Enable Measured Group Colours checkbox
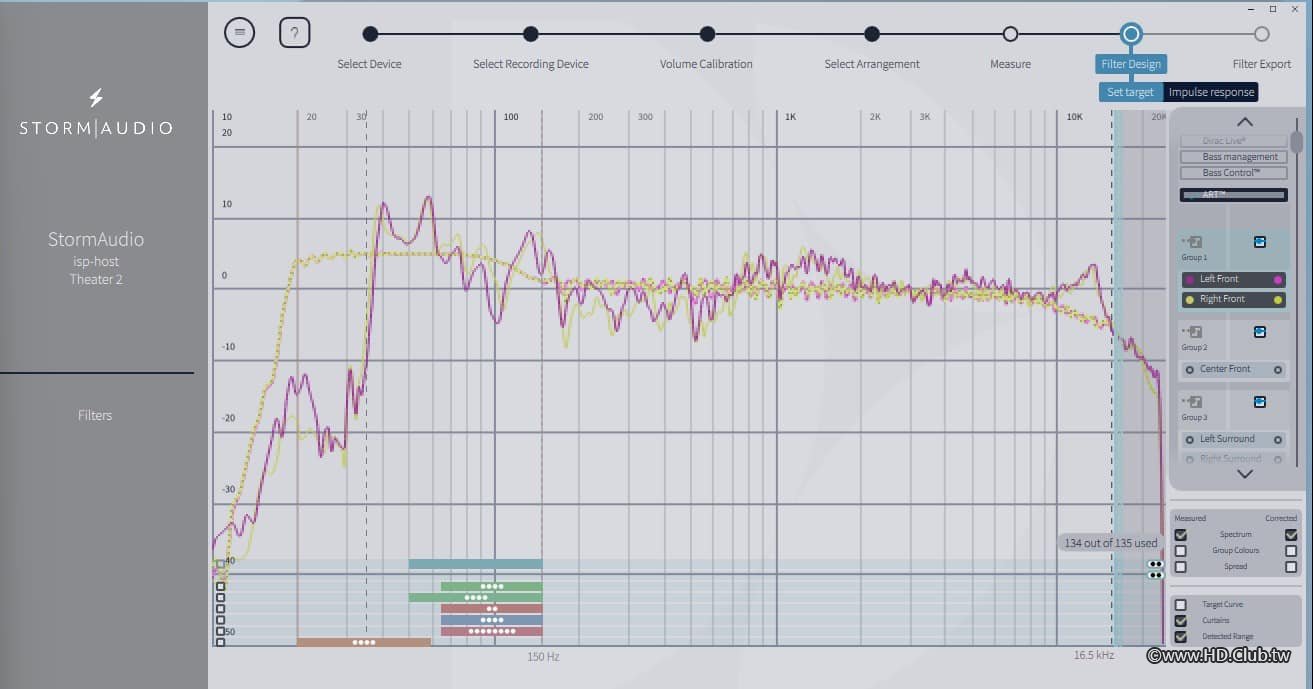Image resolution: width=1313 pixels, height=689 pixels. pyautogui.click(x=1181, y=551)
